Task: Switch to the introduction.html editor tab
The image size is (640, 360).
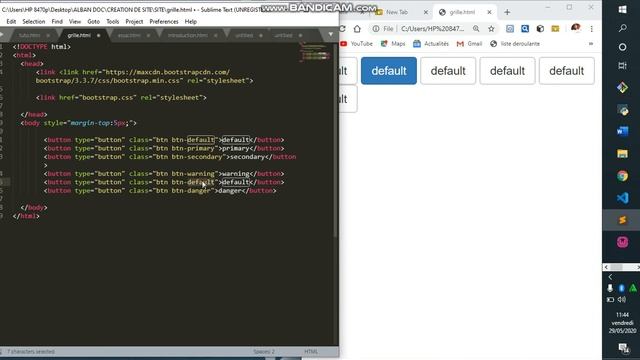Action: point(187,36)
